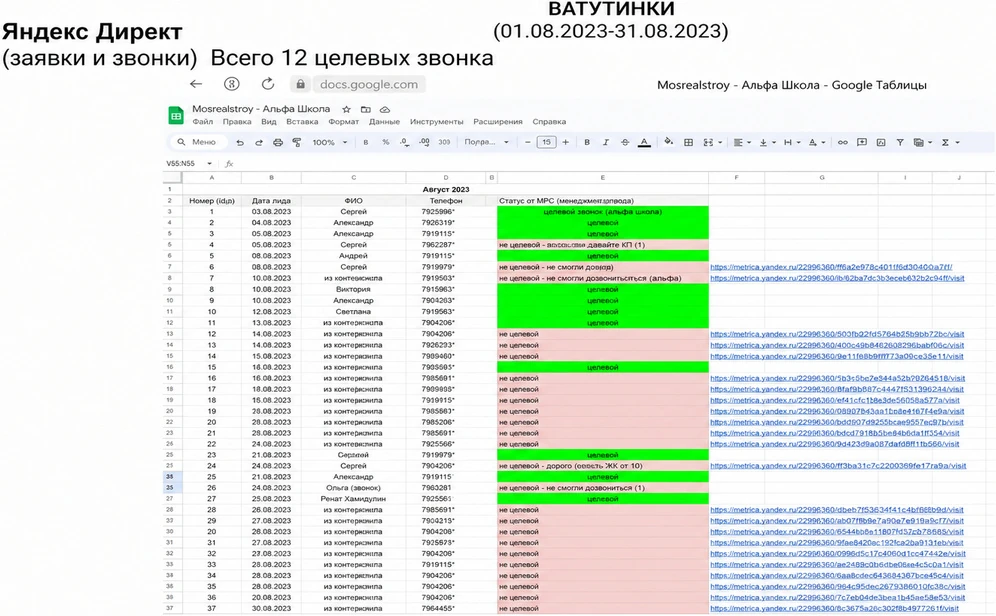
Task: Activate the paint format tool
Action: point(297,142)
